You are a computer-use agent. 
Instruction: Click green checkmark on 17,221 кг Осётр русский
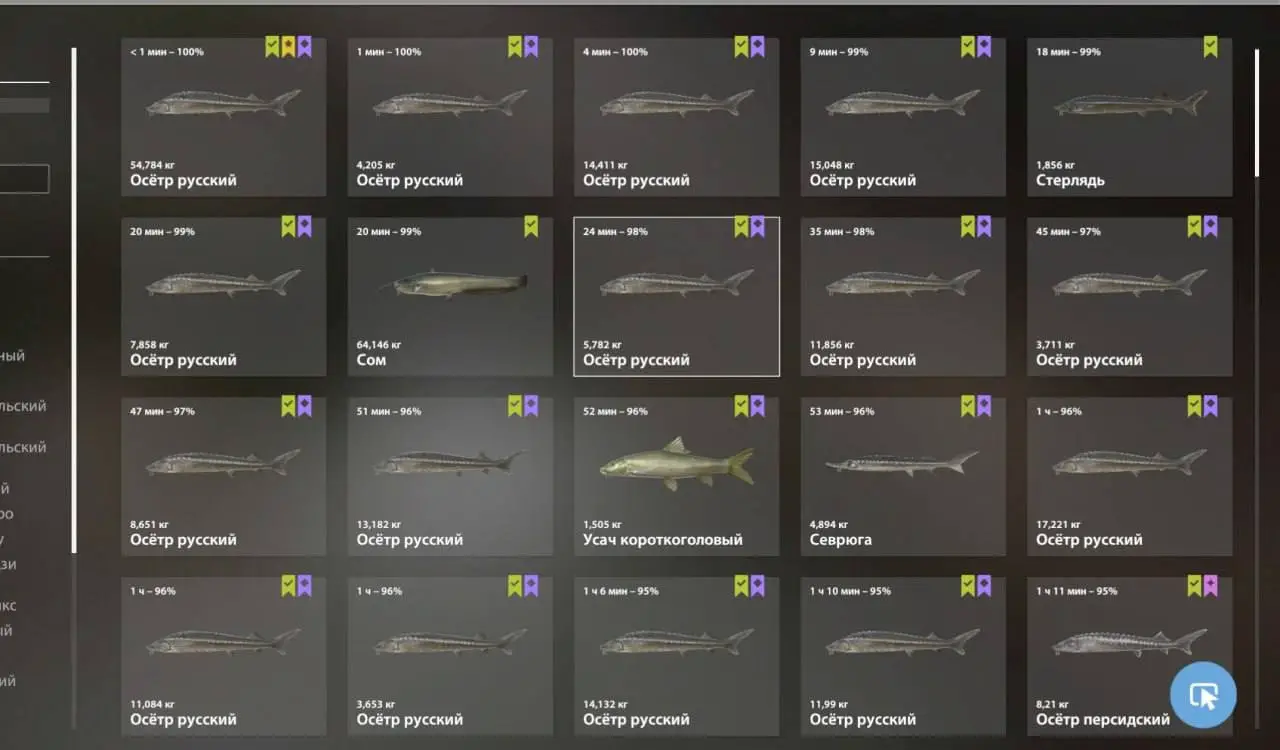tap(1194, 405)
